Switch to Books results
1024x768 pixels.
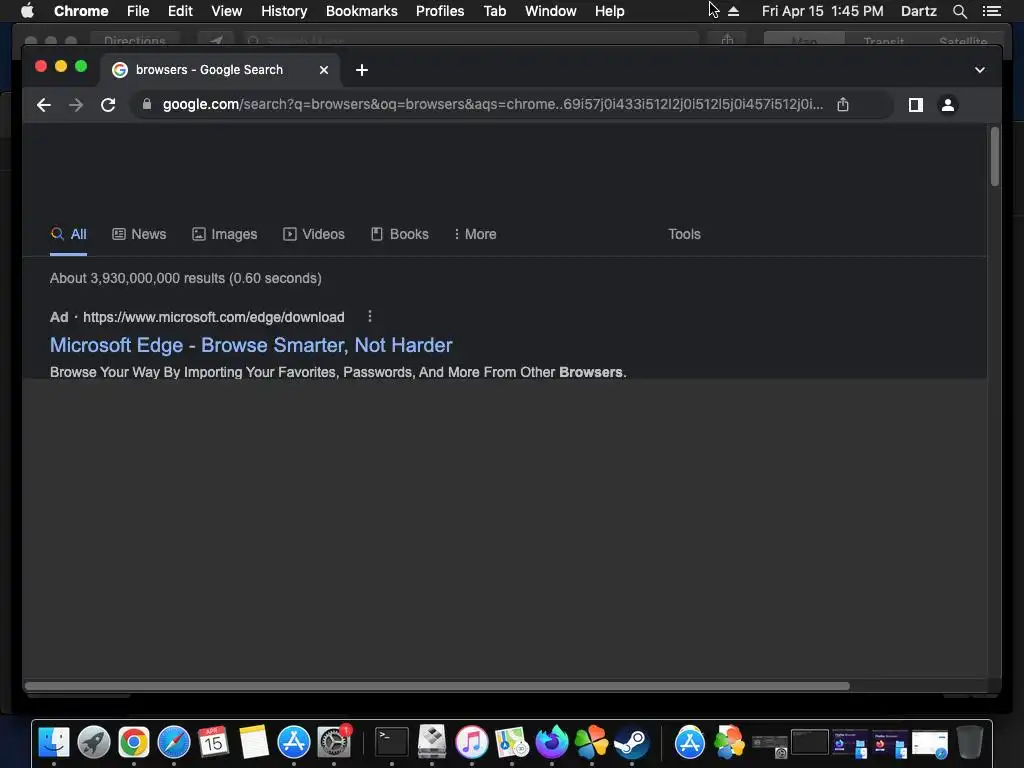[x=400, y=234]
